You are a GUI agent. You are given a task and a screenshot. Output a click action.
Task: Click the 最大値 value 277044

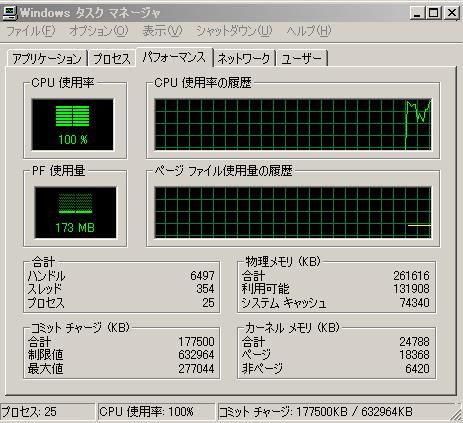point(196,369)
